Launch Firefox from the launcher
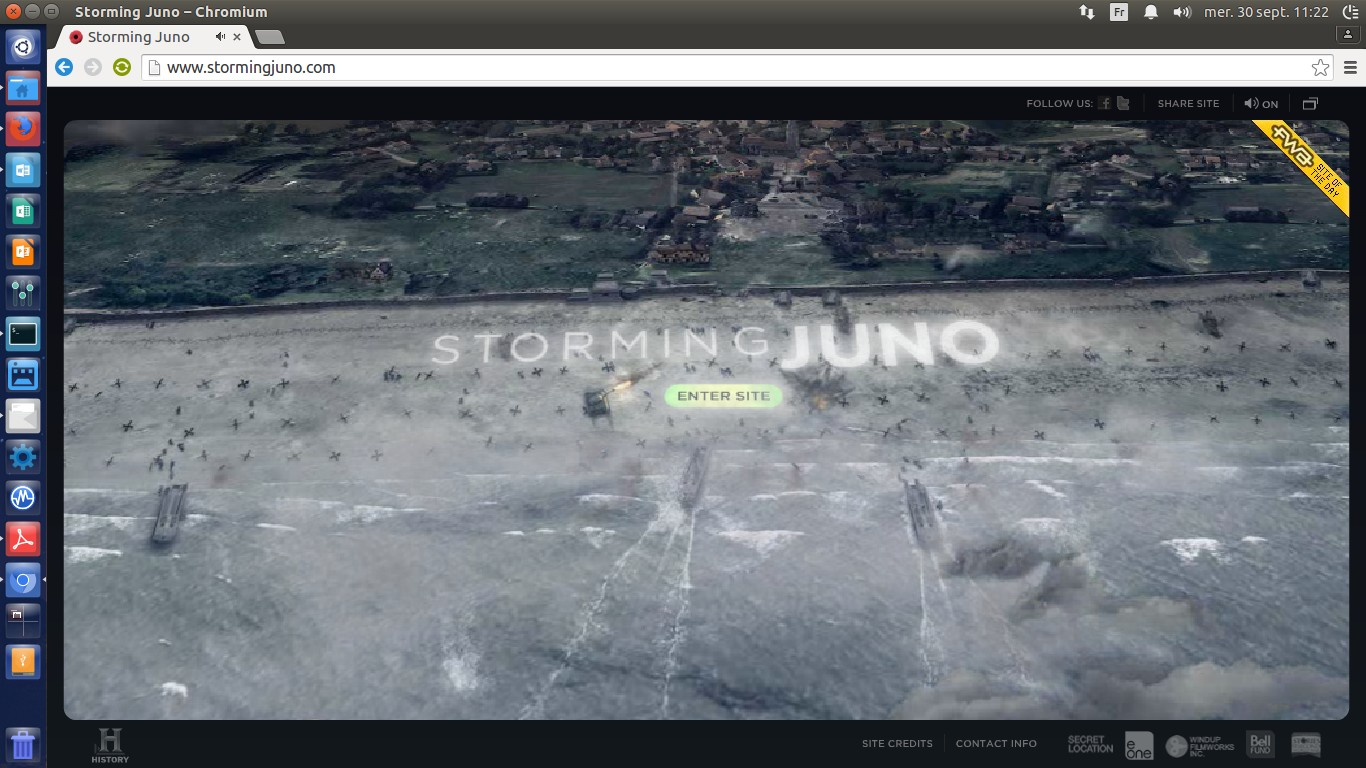This screenshot has width=1366, height=768. (23, 128)
